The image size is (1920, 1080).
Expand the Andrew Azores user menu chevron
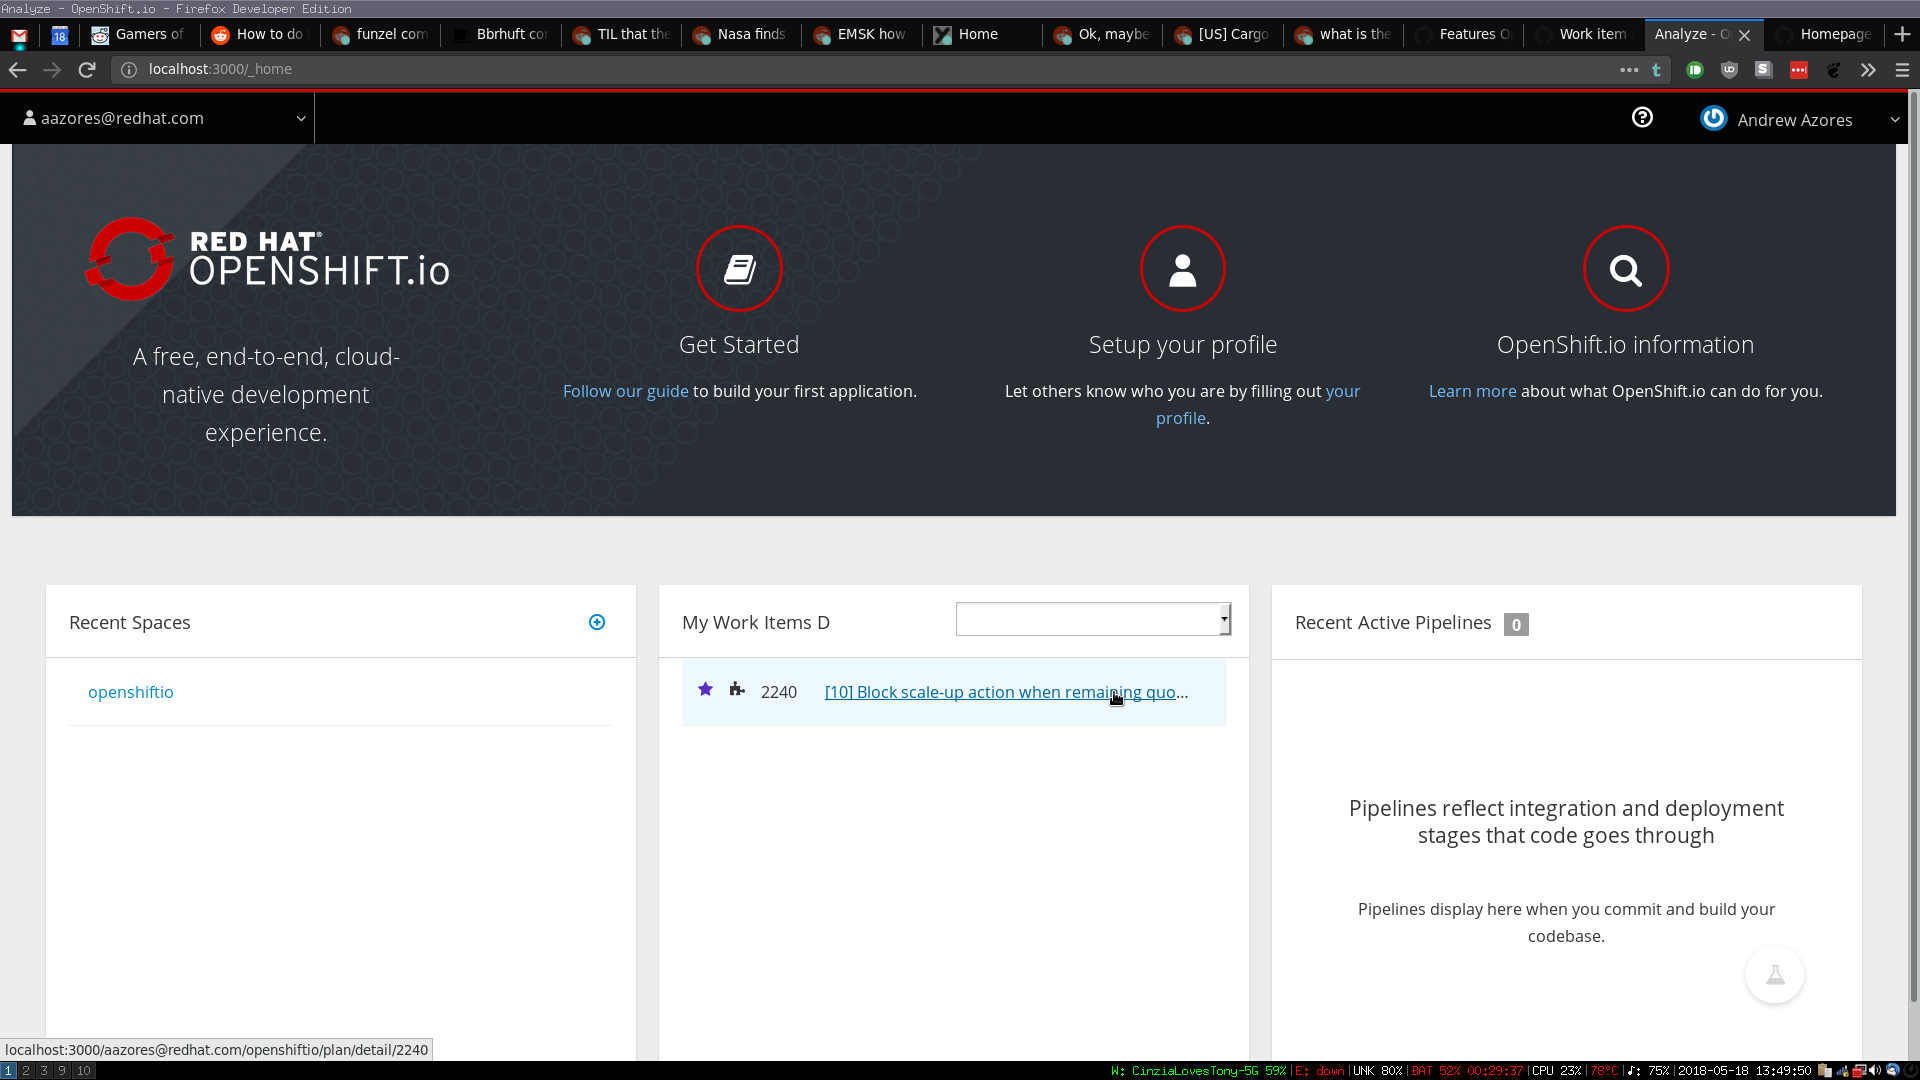(x=1895, y=119)
